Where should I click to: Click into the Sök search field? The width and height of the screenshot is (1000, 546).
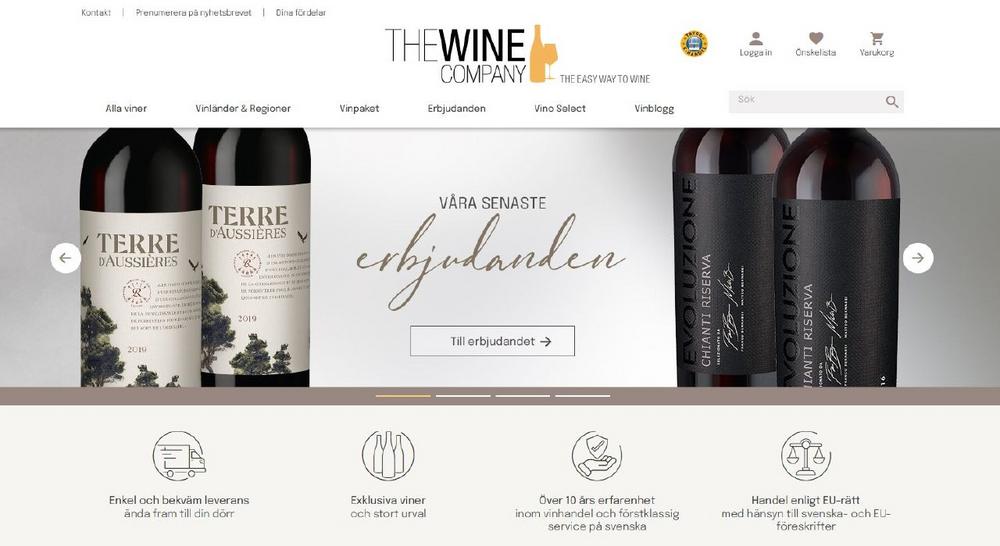805,101
